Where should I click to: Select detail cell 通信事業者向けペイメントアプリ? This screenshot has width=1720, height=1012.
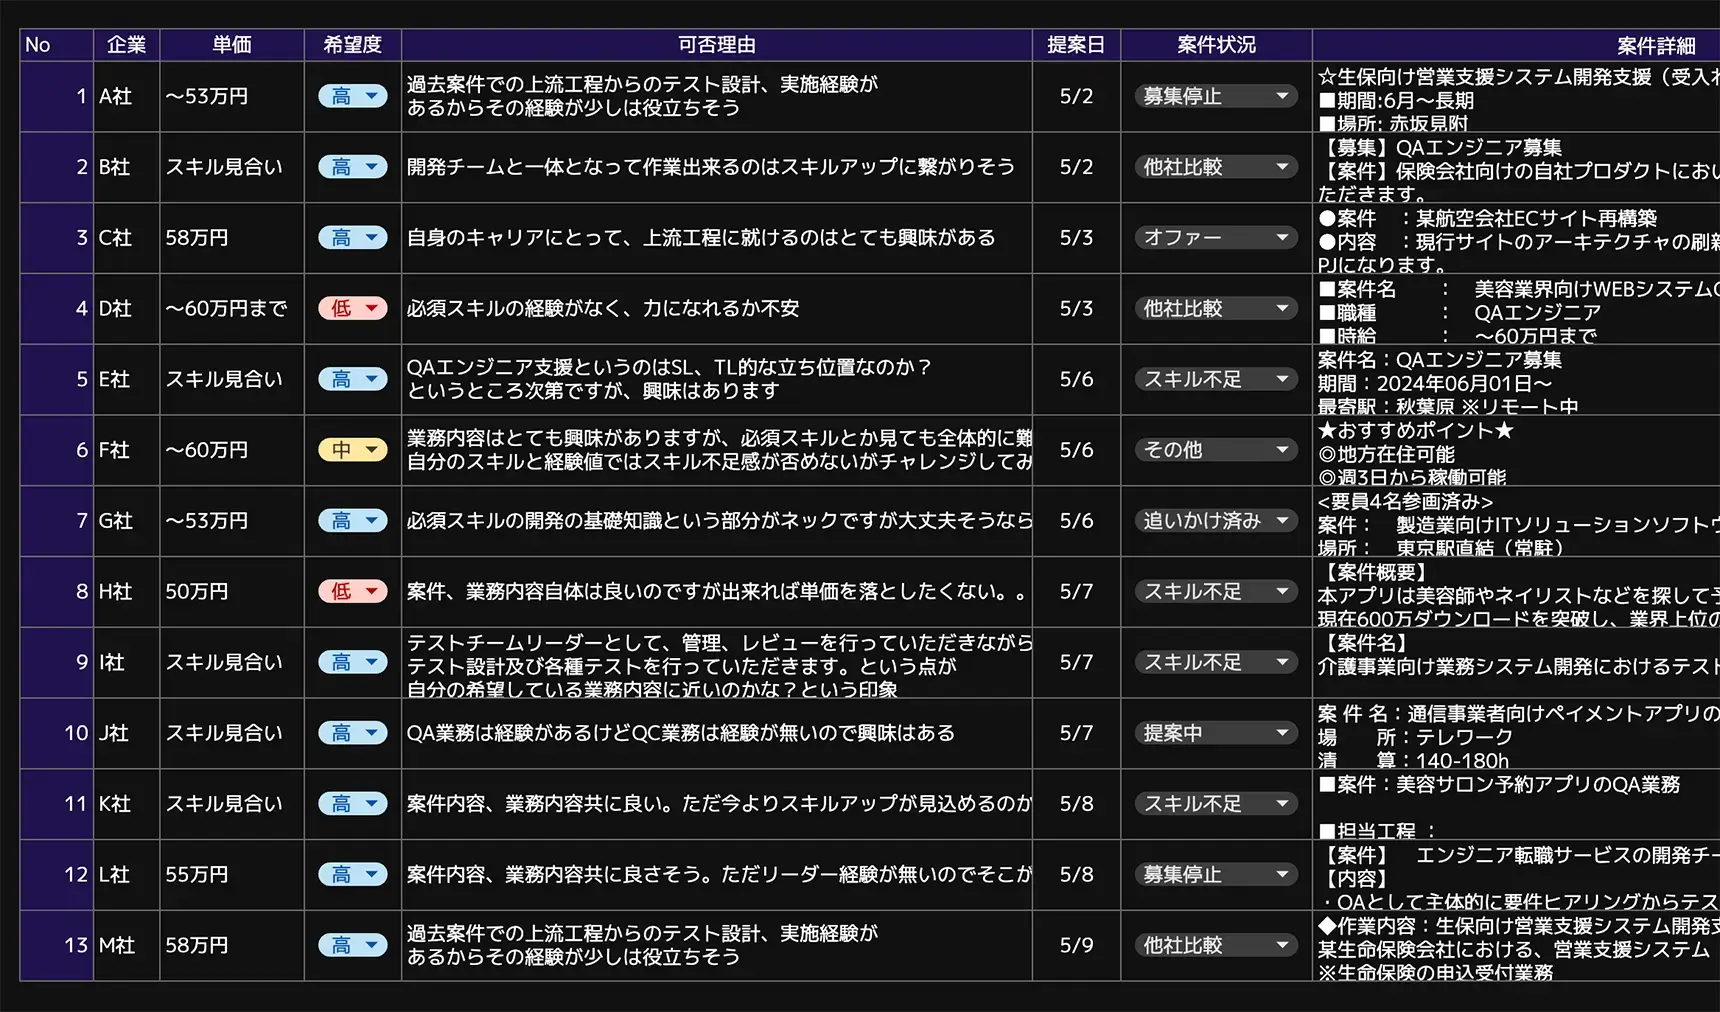(1516, 733)
